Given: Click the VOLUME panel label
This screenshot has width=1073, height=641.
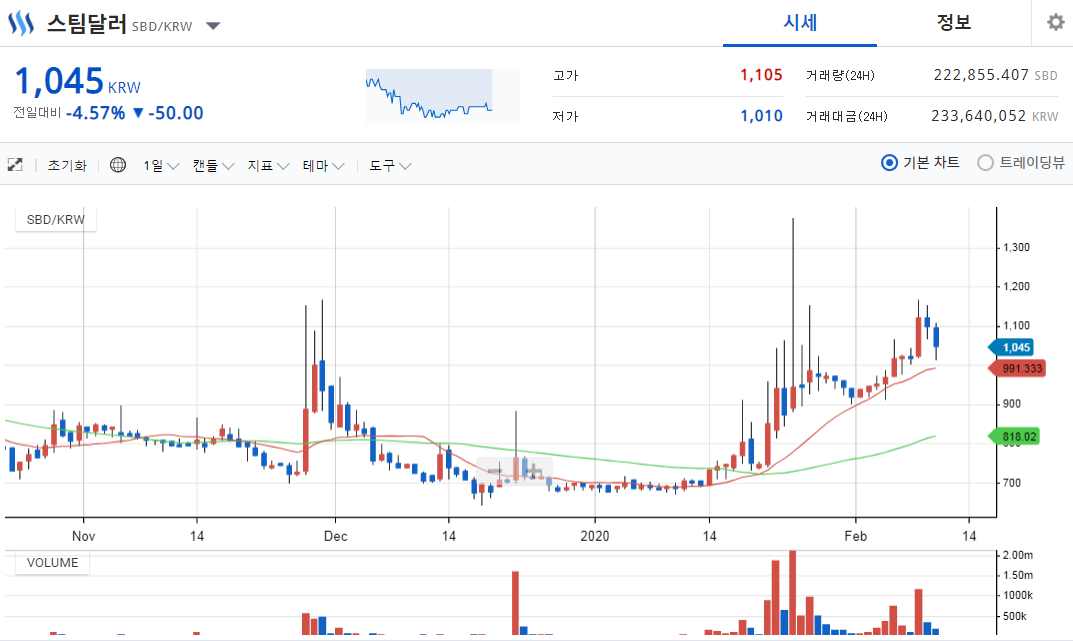Looking at the screenshot, I should tap(53, 562).
